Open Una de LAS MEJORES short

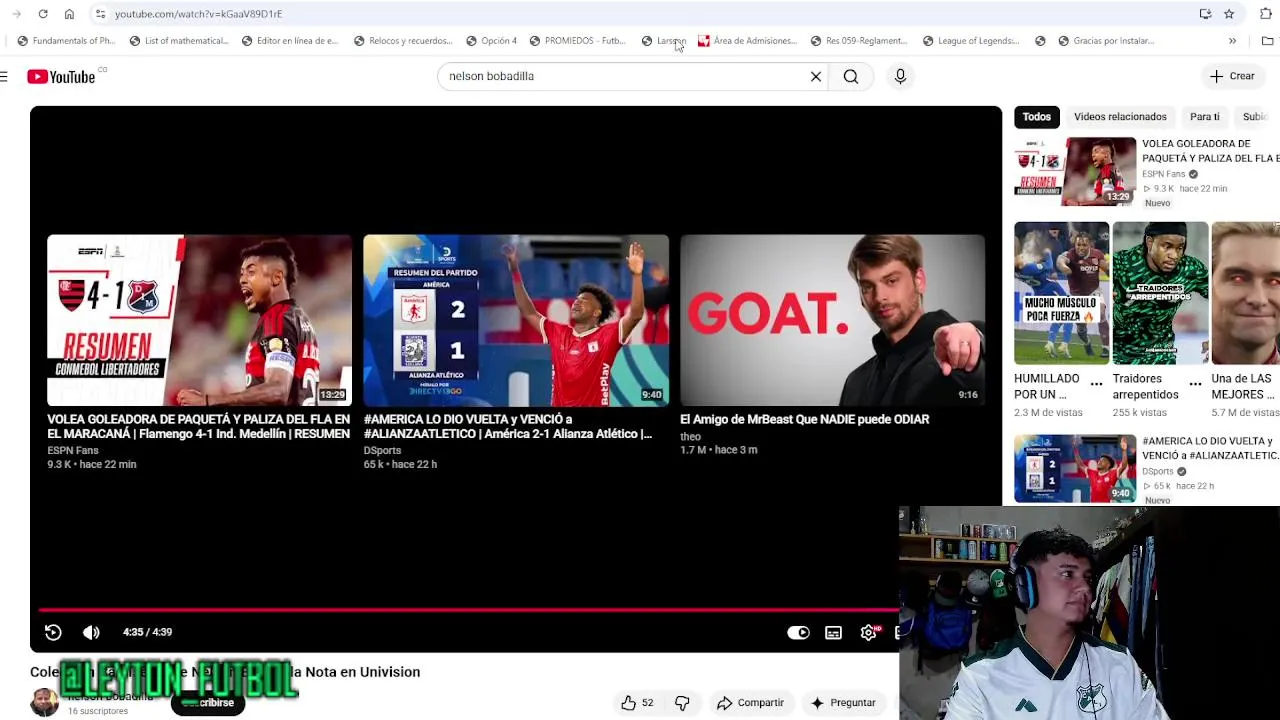click(x=1245, y=293)
